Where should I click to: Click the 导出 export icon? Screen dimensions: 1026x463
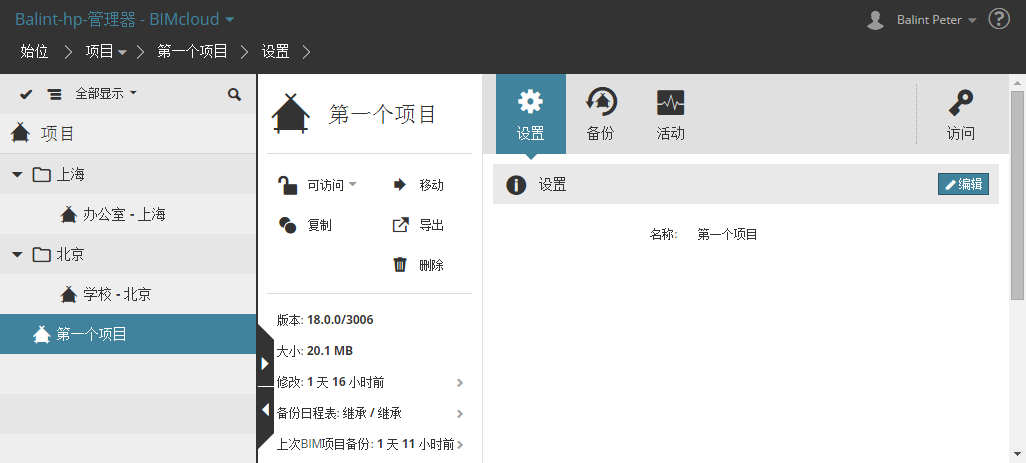coord(400,225)
